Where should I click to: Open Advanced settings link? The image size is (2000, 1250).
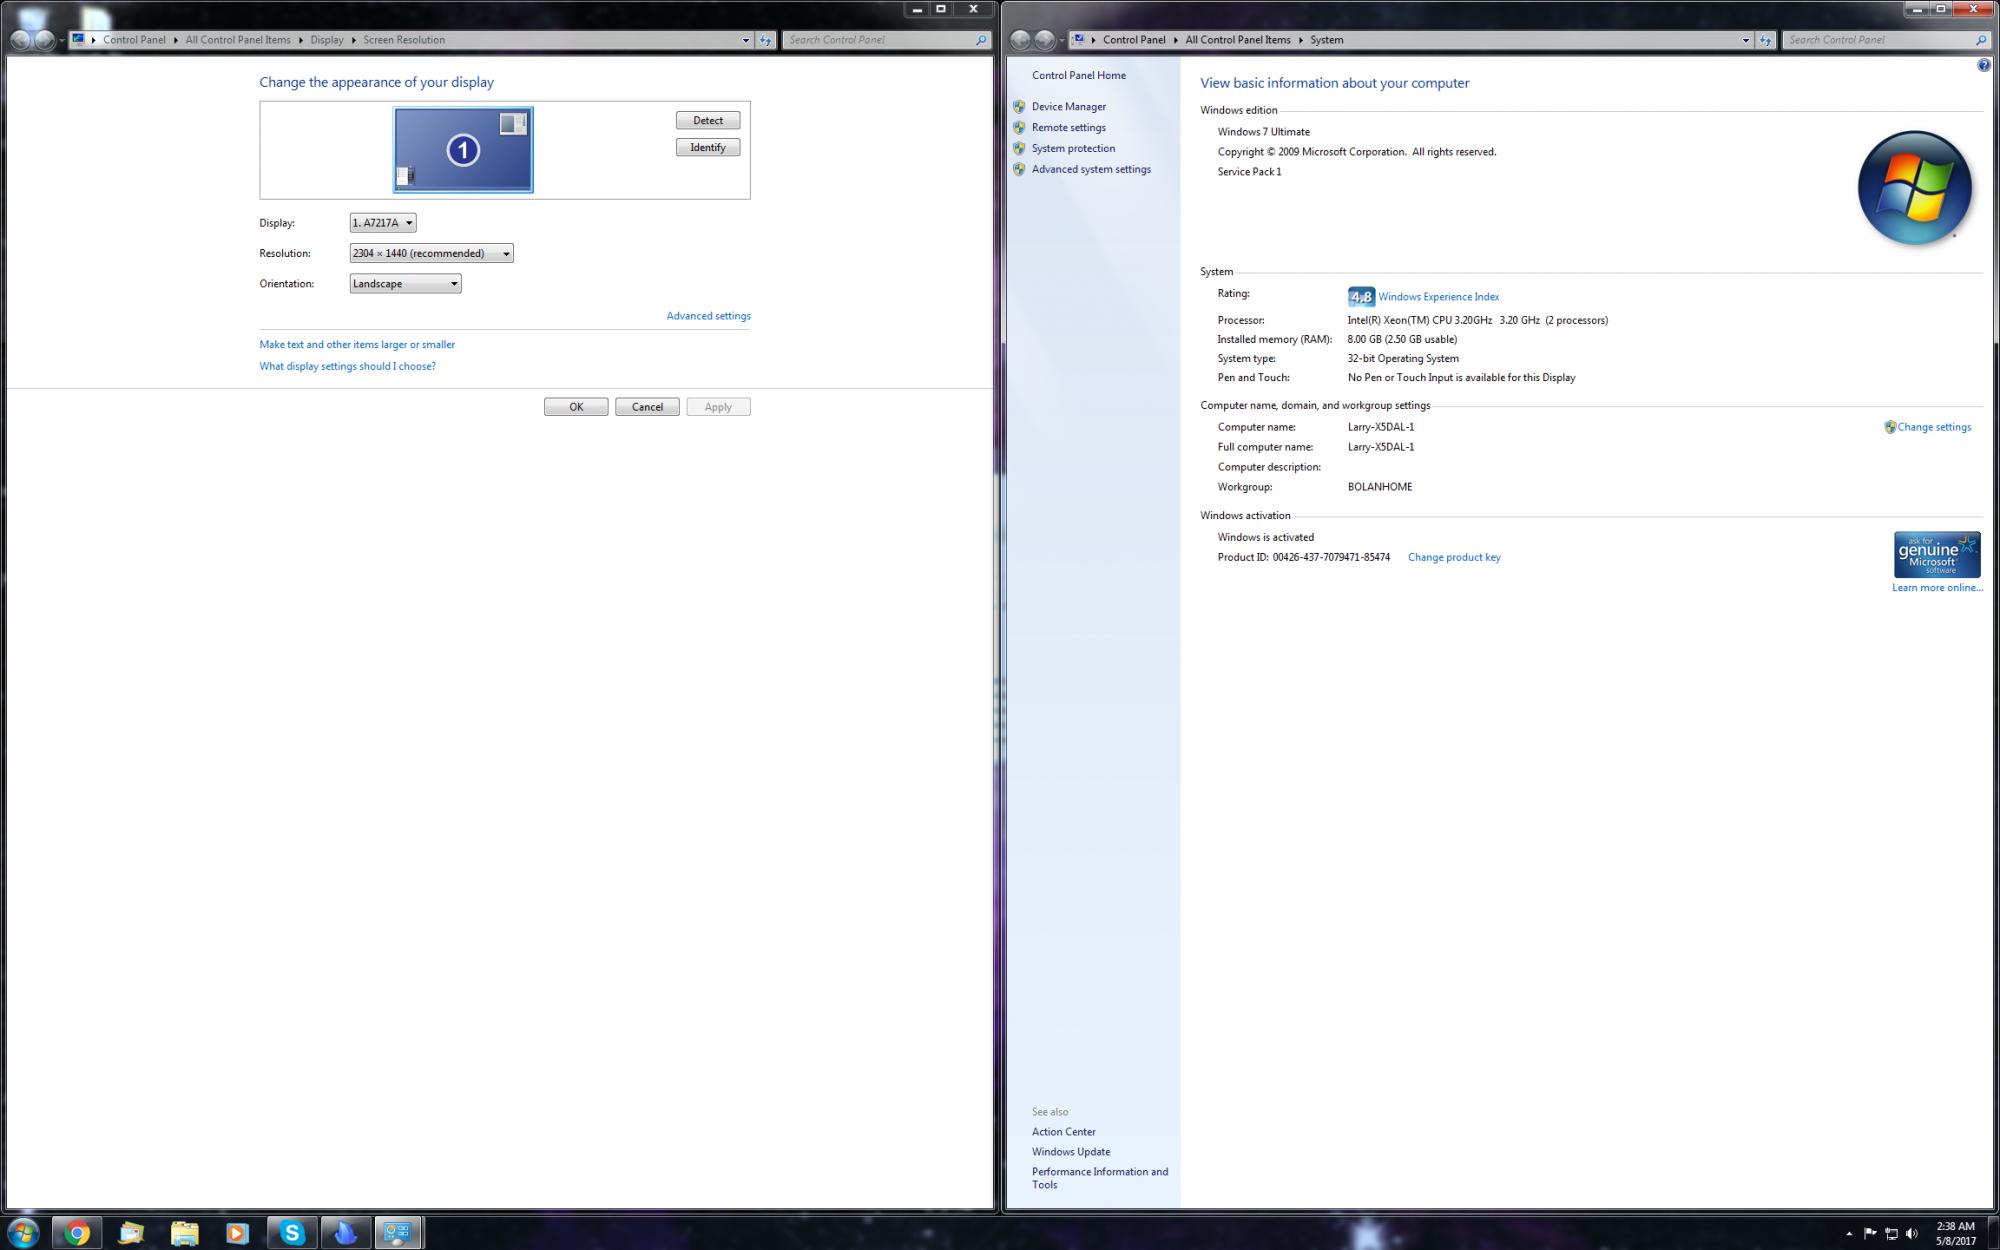click(x=708, y=316)
